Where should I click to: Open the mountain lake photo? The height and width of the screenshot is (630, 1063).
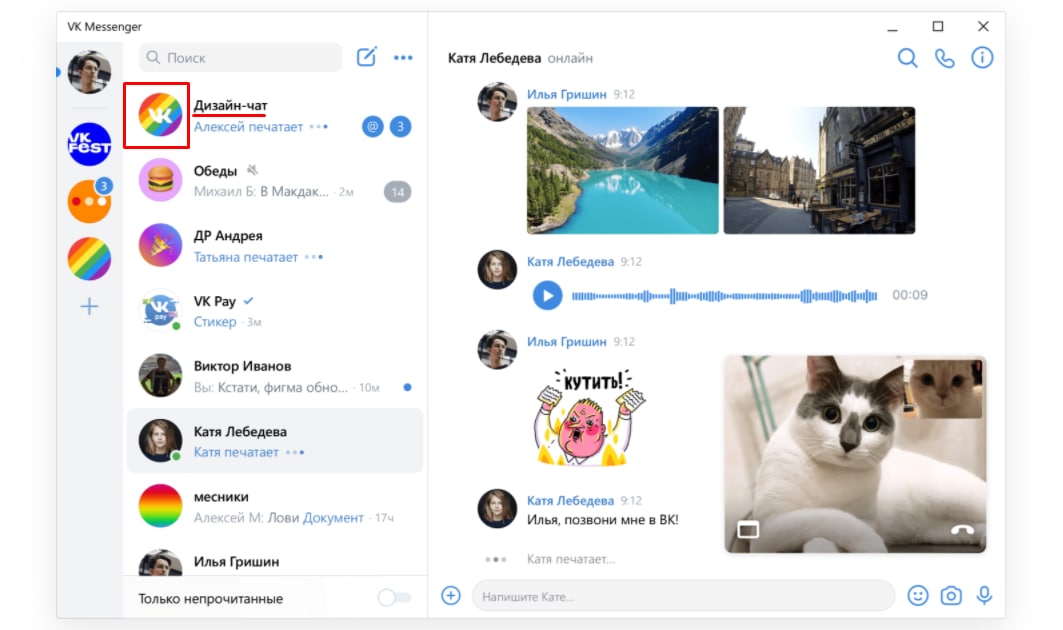tap(622, 170)
